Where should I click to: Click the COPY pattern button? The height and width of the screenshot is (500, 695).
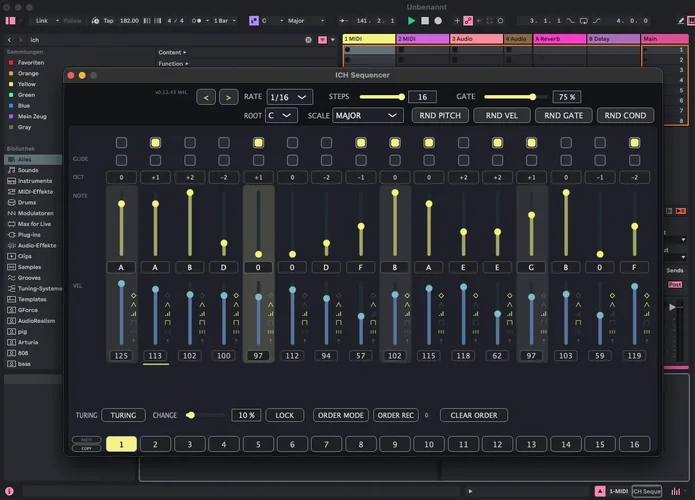coord(86,448)
